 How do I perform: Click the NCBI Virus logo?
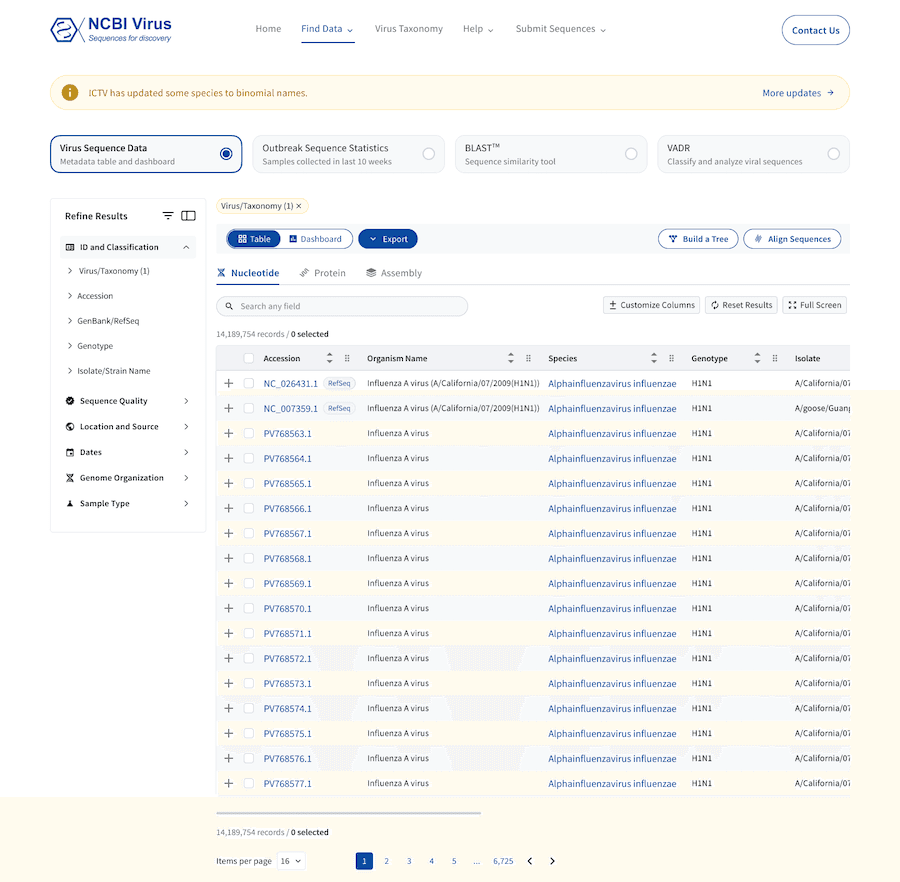point(111,29)
